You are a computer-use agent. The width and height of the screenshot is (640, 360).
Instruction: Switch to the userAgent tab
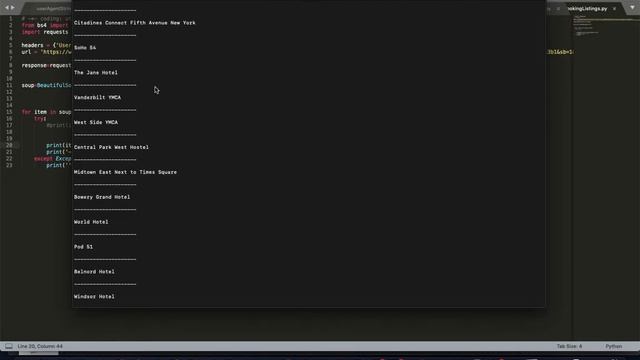point(53,9)
